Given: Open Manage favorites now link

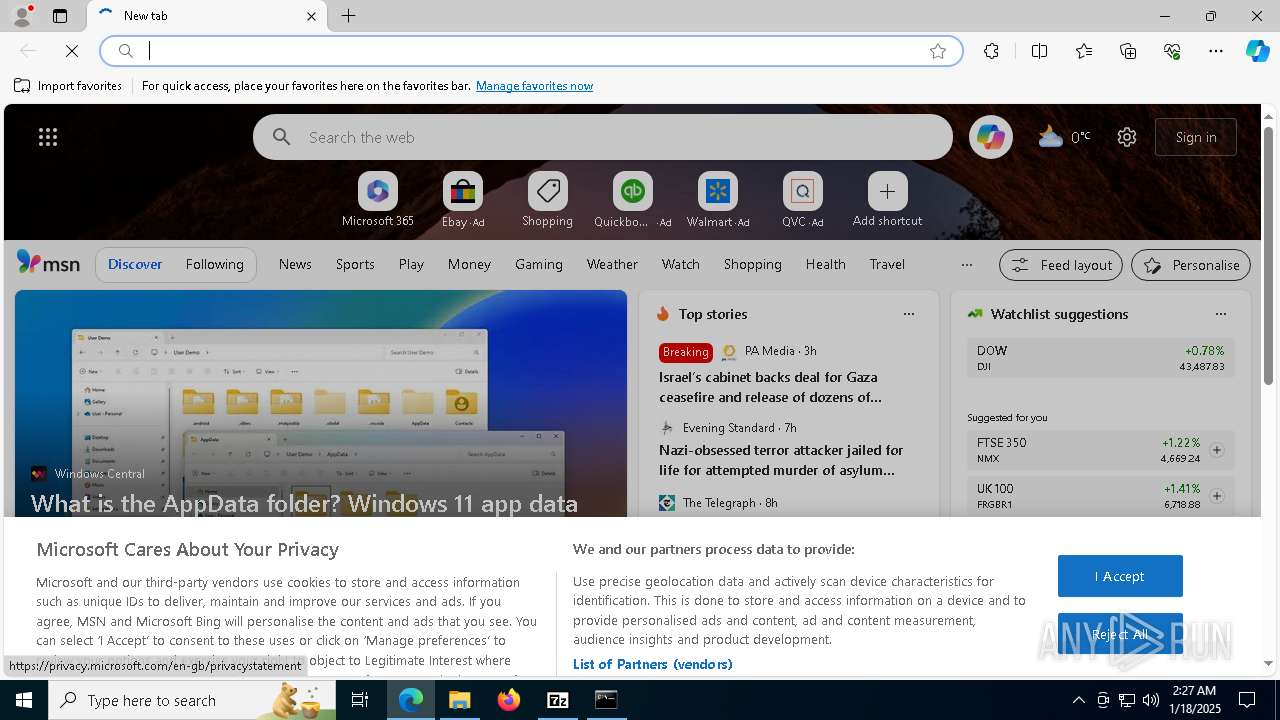Looking at the screenshot, I should coord(534,86).
